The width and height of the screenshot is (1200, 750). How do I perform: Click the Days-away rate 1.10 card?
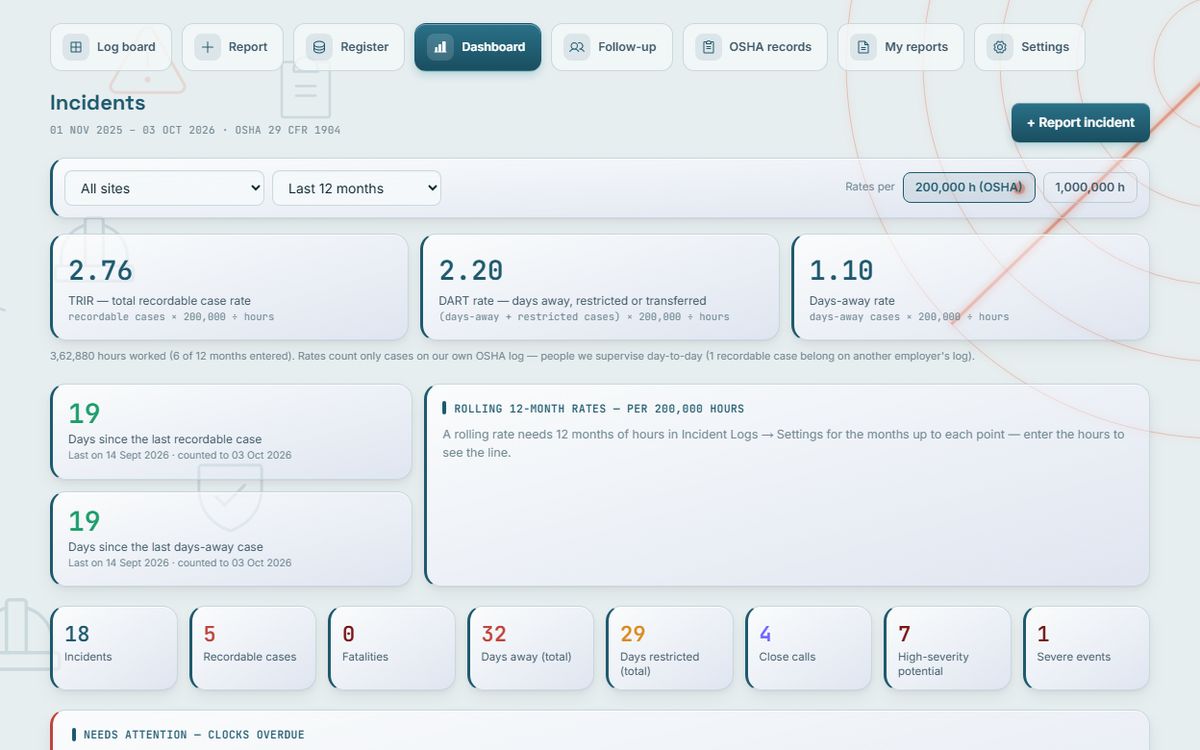pyautogui.click(x=971, y=288)
